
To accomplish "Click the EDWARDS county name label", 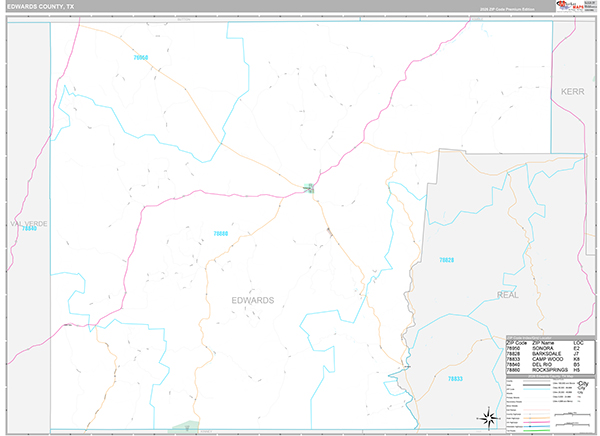I will coord(253,300).
